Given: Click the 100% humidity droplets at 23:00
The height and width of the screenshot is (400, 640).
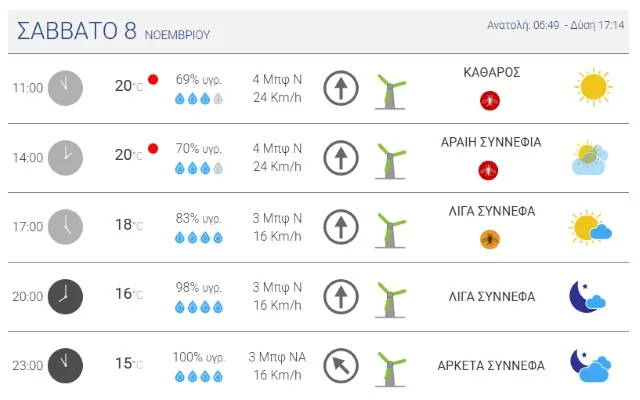Looking at the screenshot, I should 199,377.
